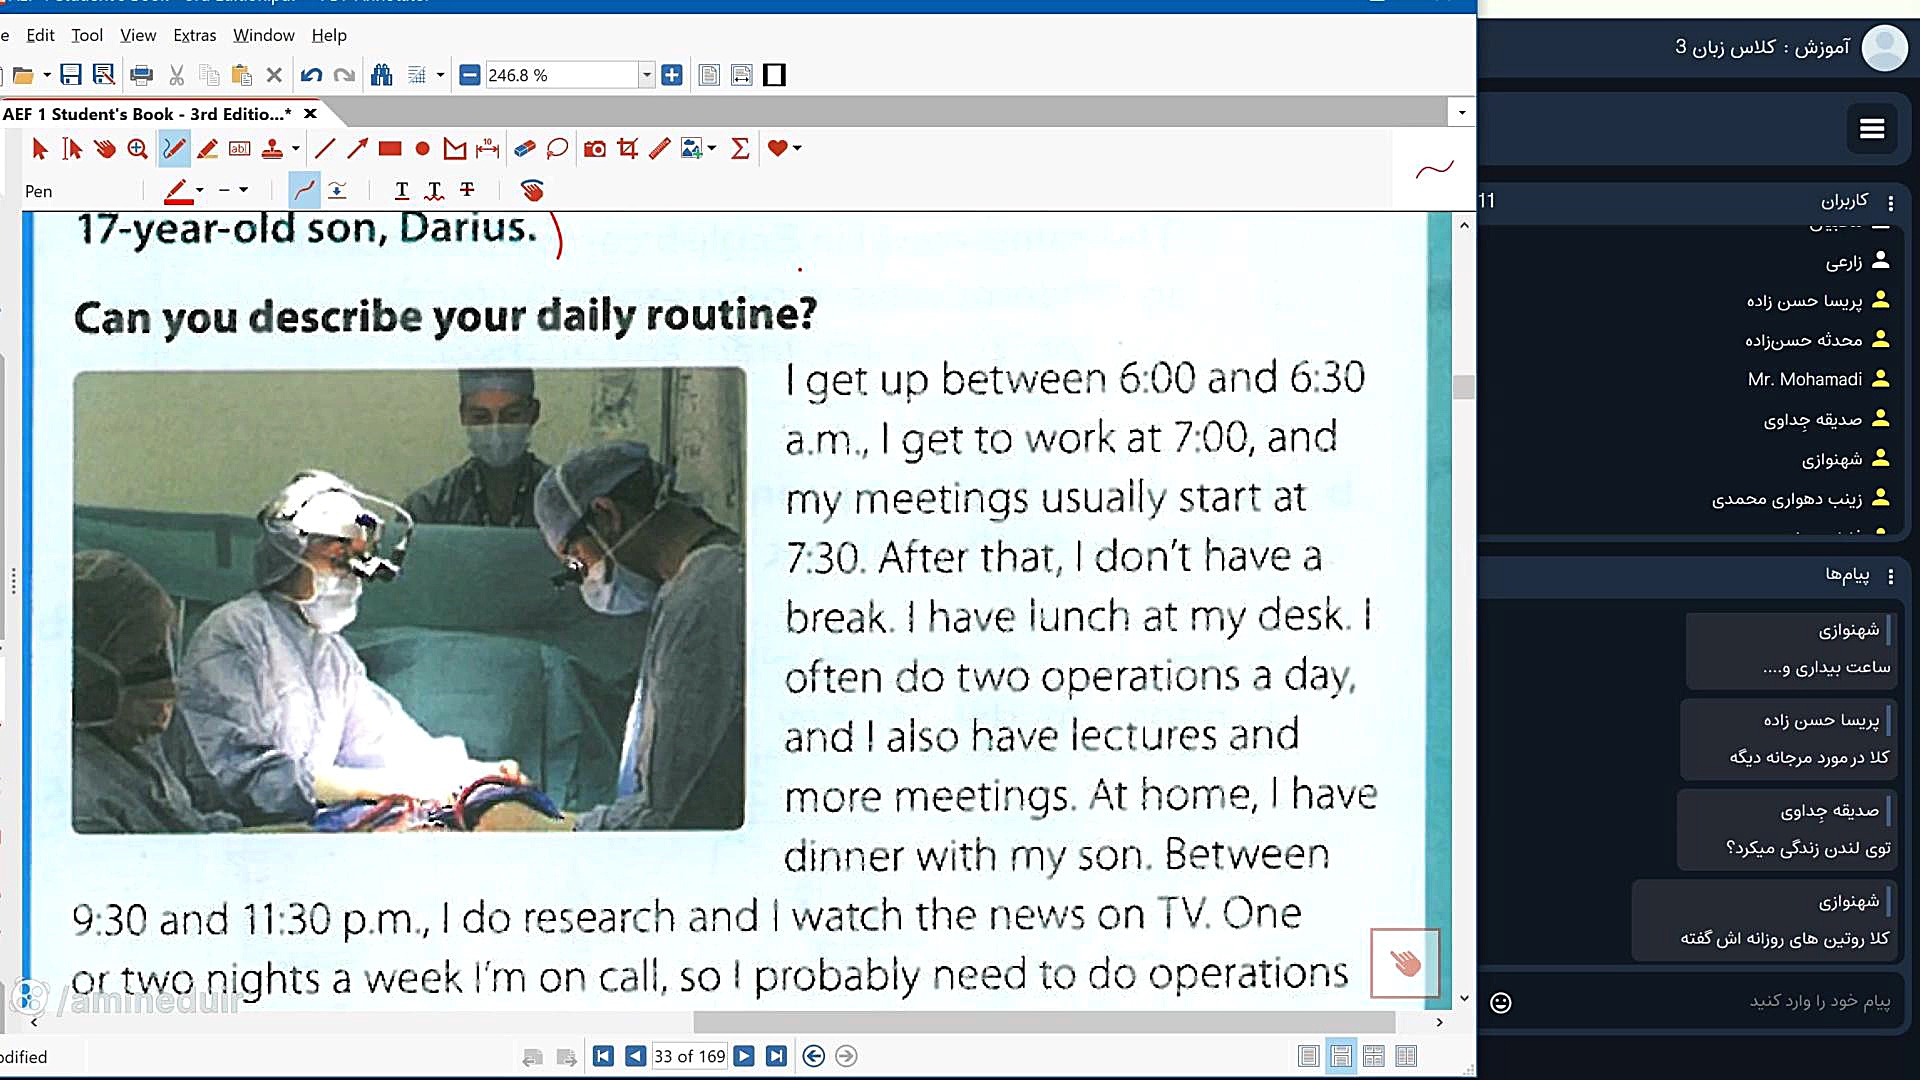Expand pen color dropdown arrow
Image resolution: width=1920 pixels, height=1080 pixels.
tap(200, 190)
